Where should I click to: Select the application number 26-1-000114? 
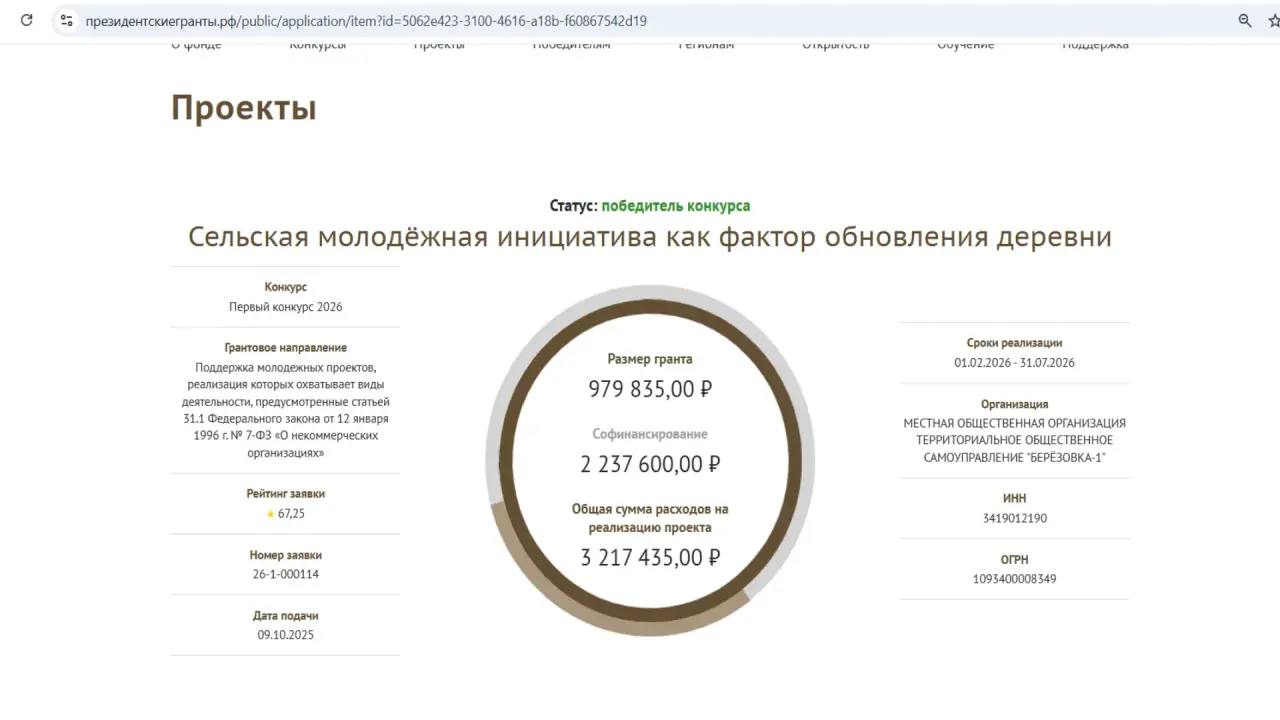click(x=287, y=574)
